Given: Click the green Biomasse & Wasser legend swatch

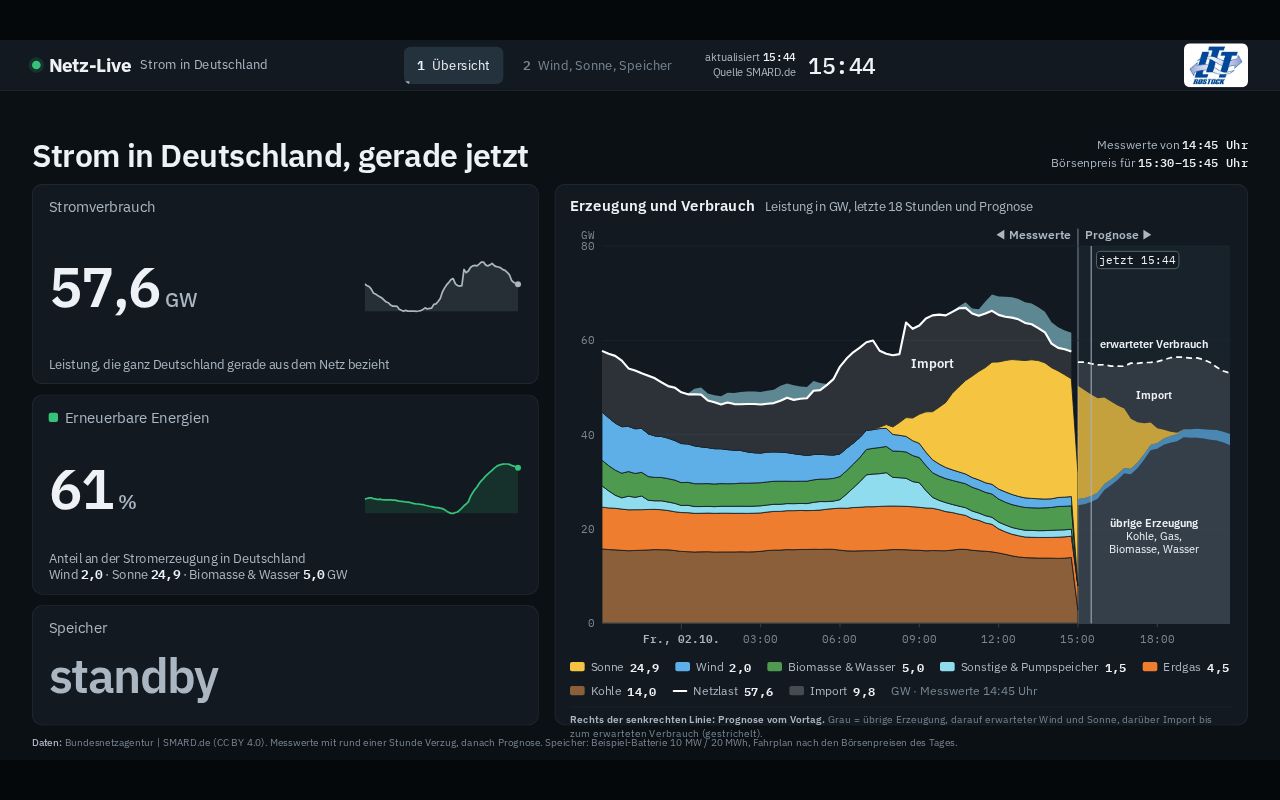Looking at the screenshot, I should 774,667.
